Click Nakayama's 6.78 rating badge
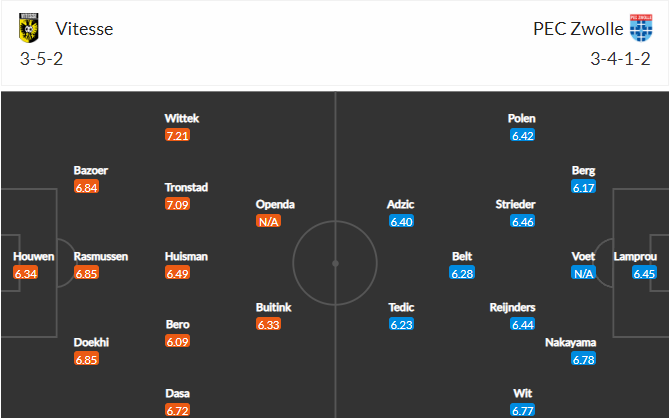The image size is (669, 418). [583, 359]
